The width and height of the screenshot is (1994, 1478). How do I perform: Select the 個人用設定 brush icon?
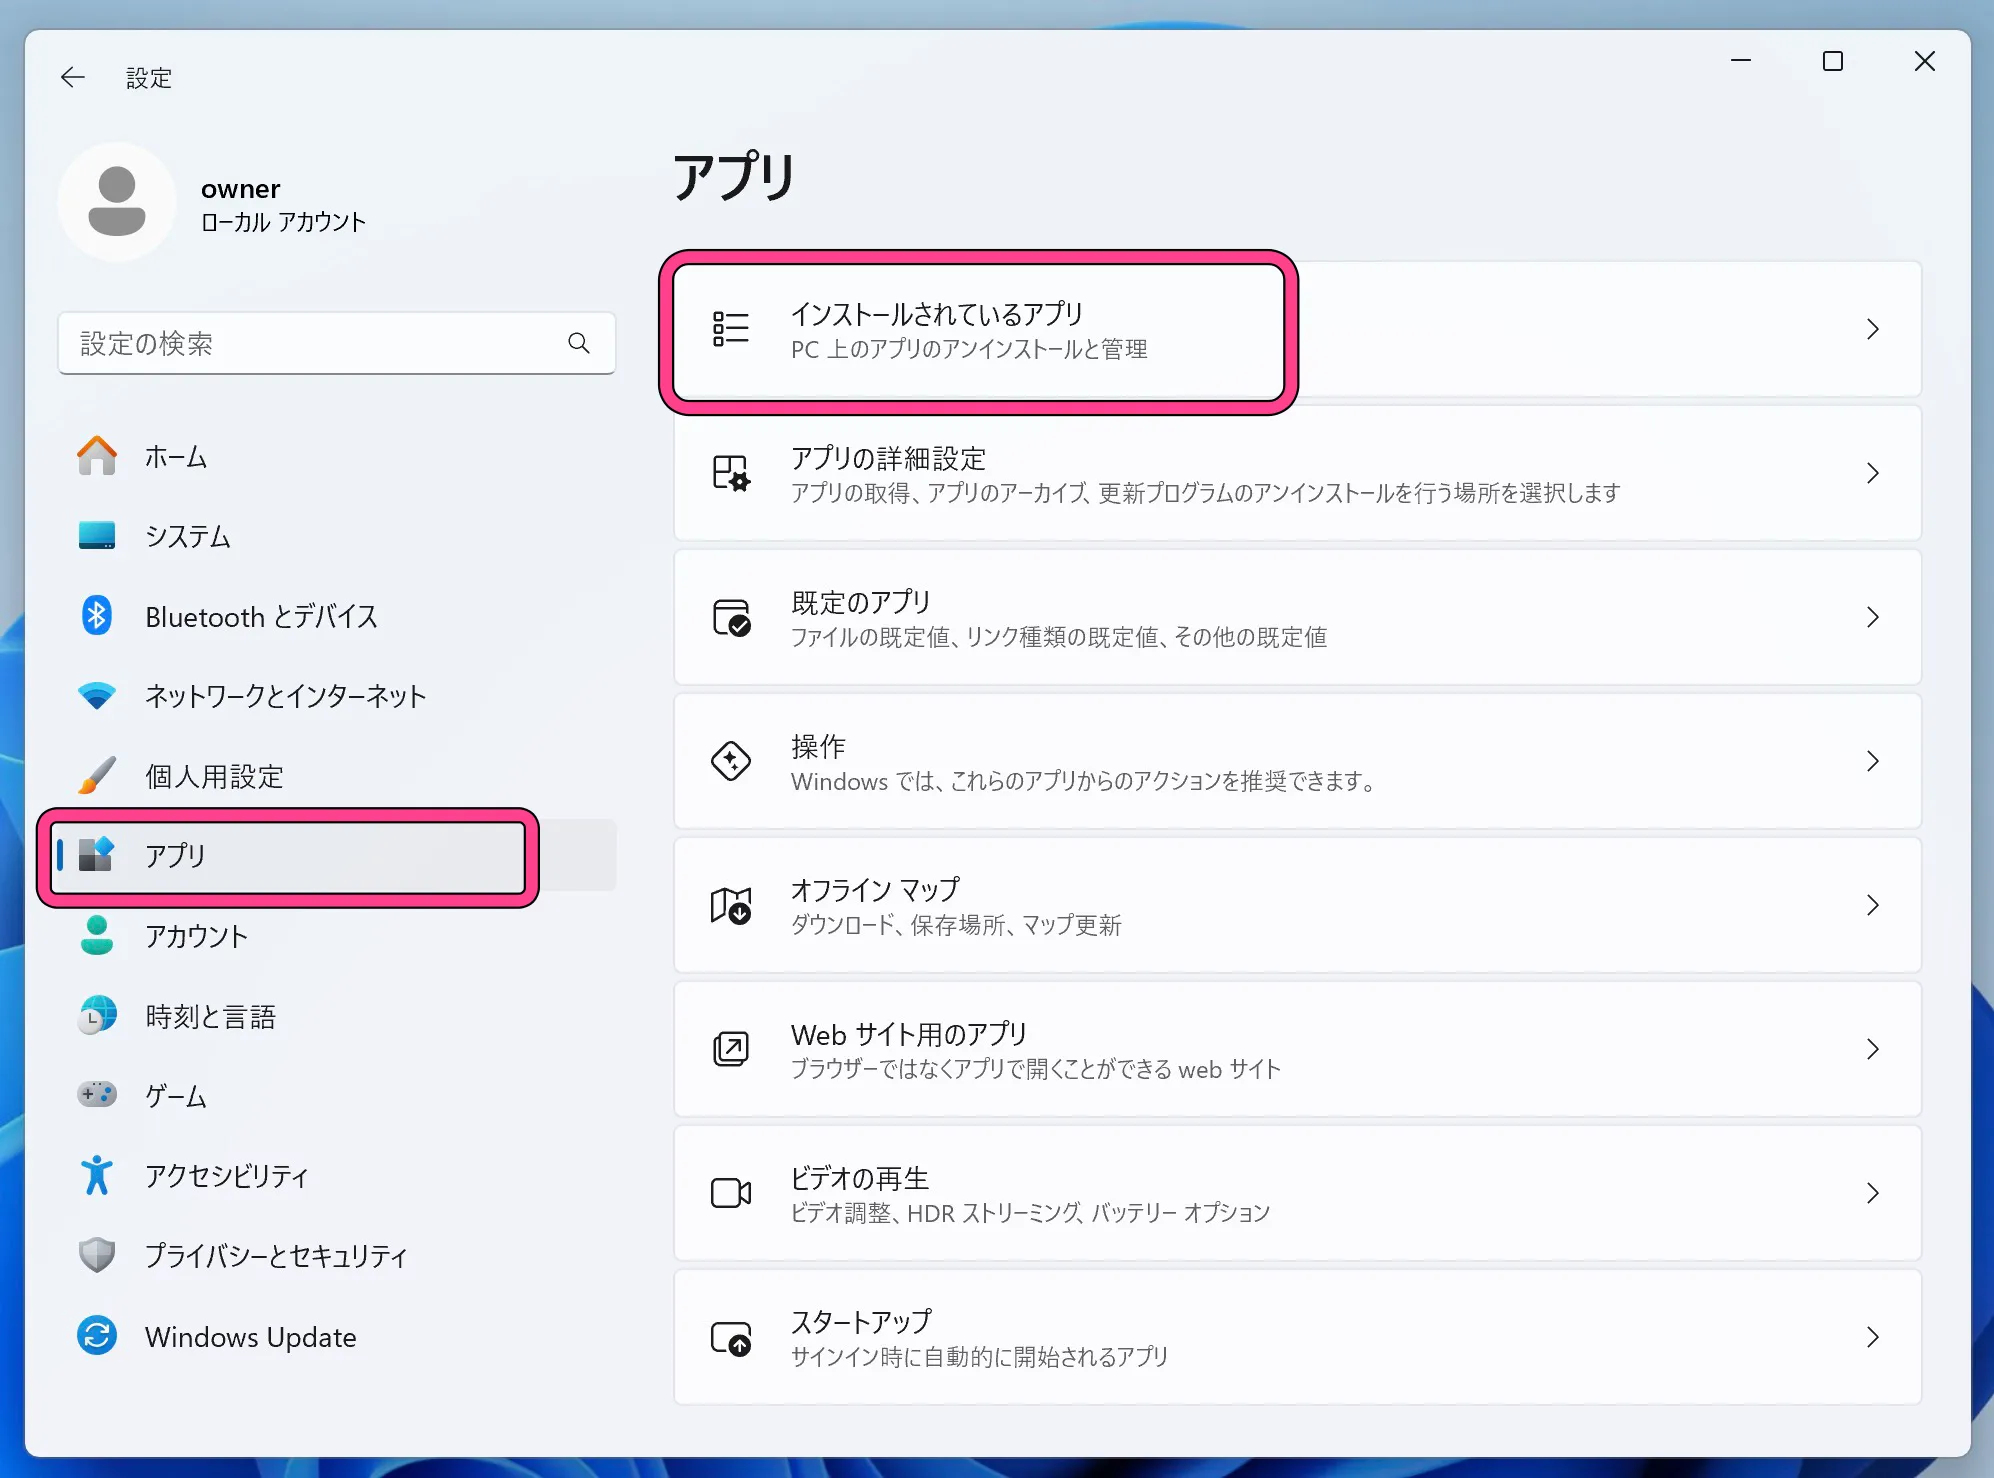(96, 776)
